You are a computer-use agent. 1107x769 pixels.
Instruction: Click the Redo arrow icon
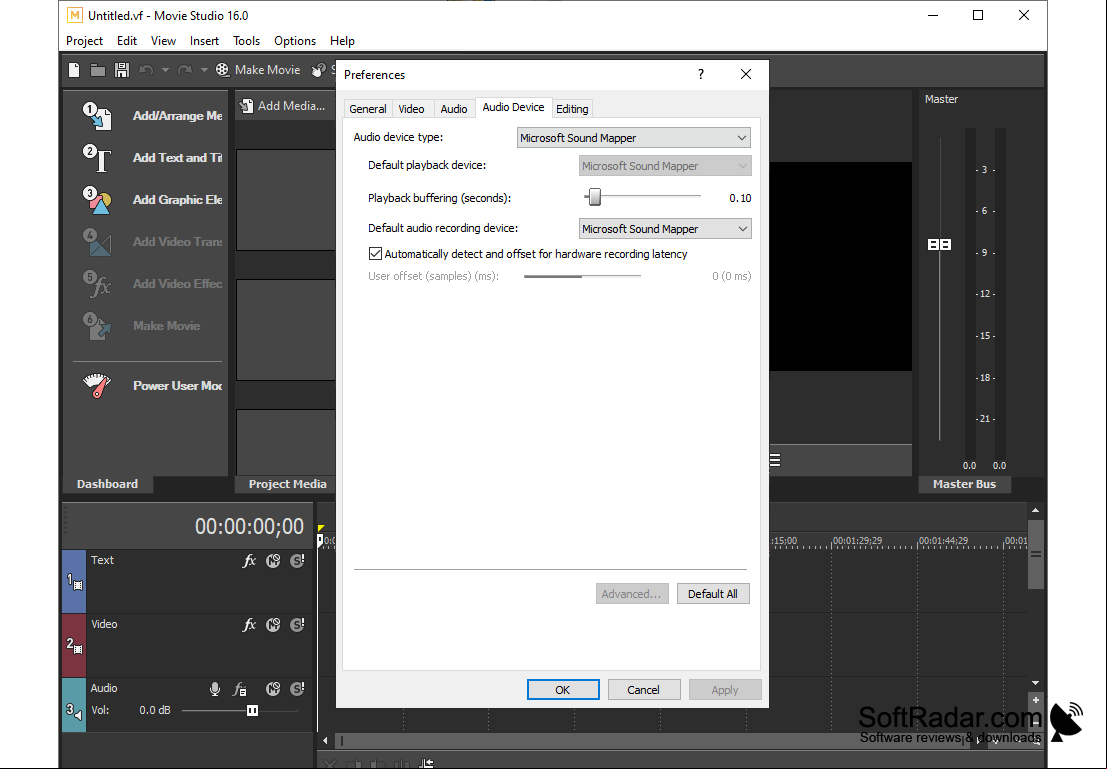pos(185,70)
